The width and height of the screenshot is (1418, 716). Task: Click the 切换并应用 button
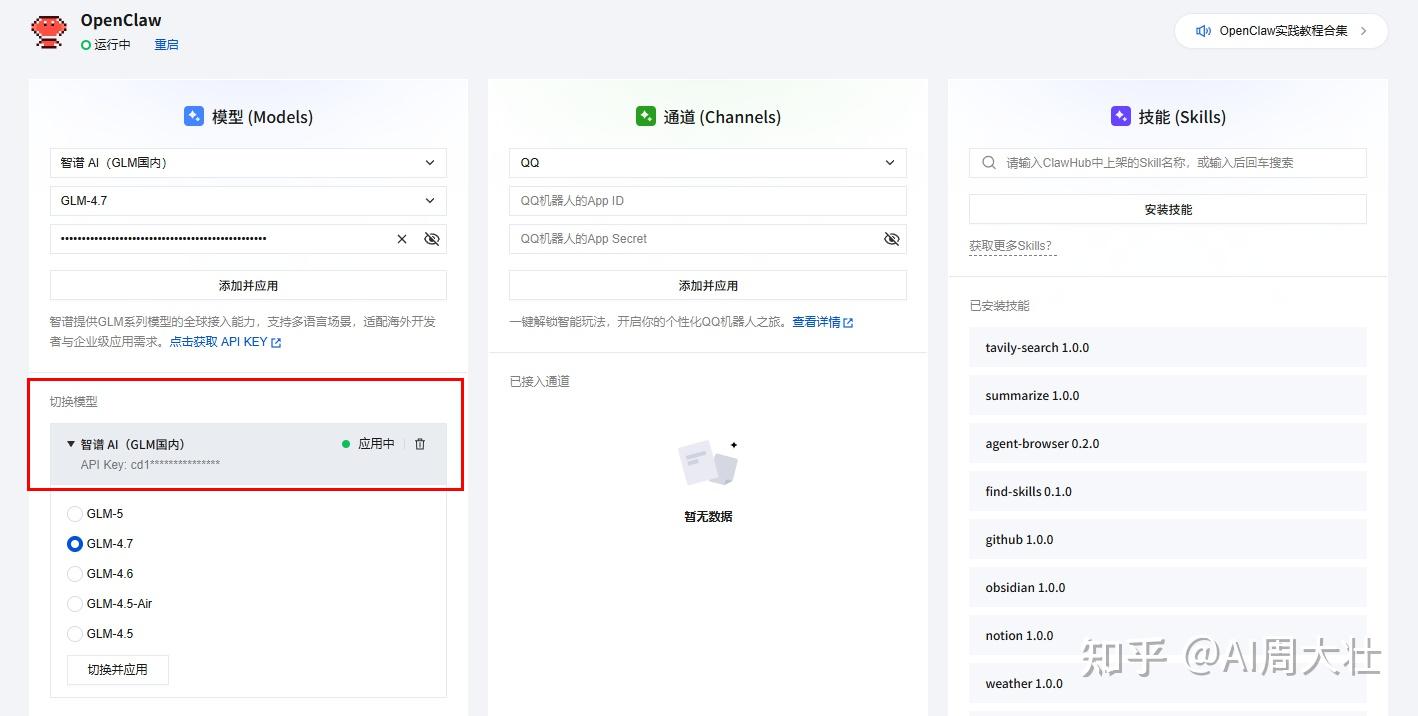pyautogui.click(x=118, y=670)
